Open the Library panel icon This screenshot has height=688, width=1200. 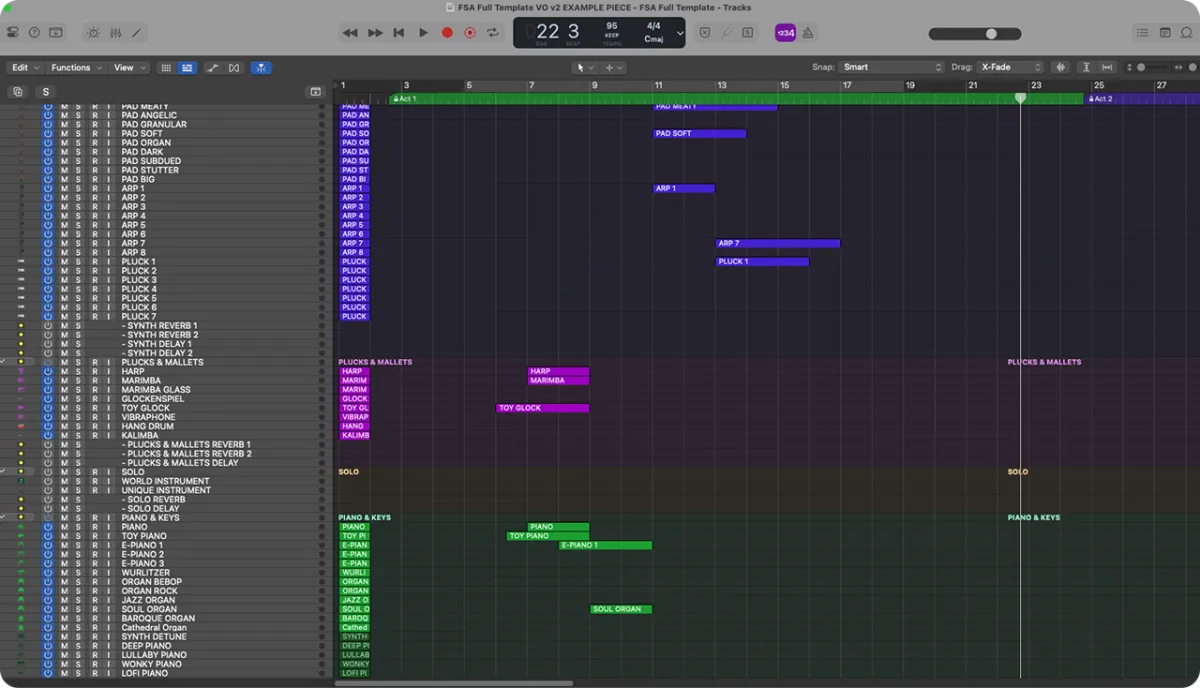(x=11, y=33)
